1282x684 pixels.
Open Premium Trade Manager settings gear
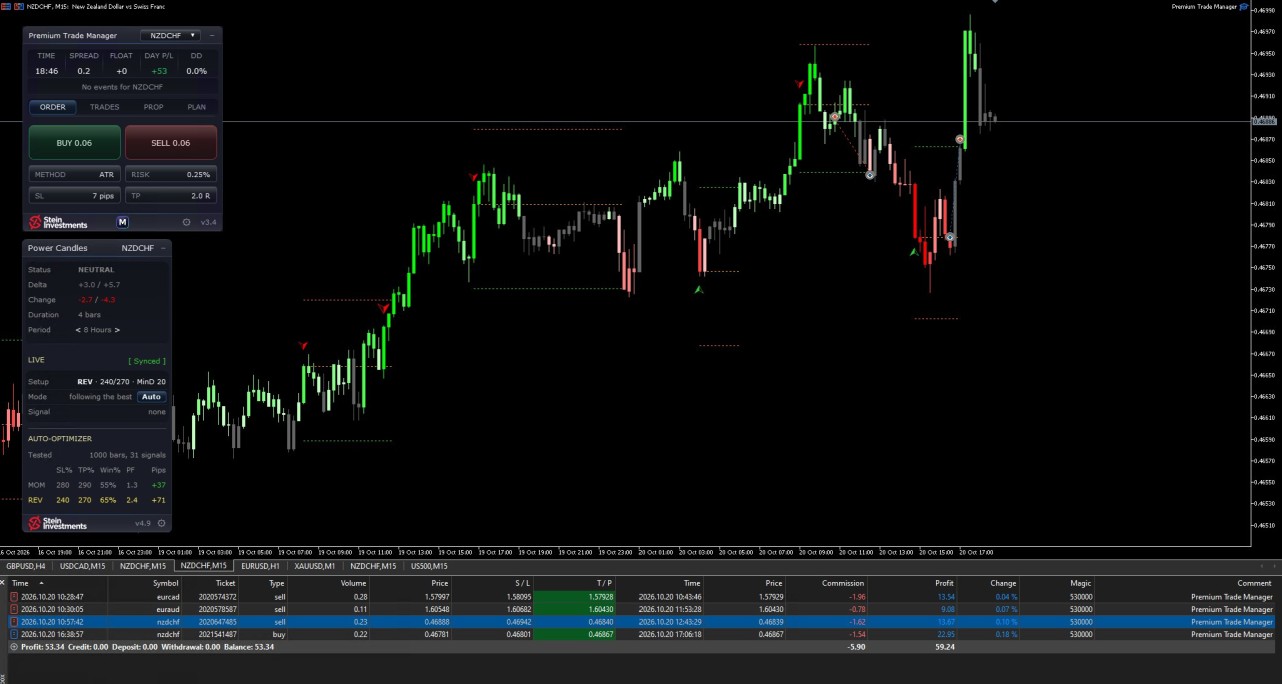186,222
